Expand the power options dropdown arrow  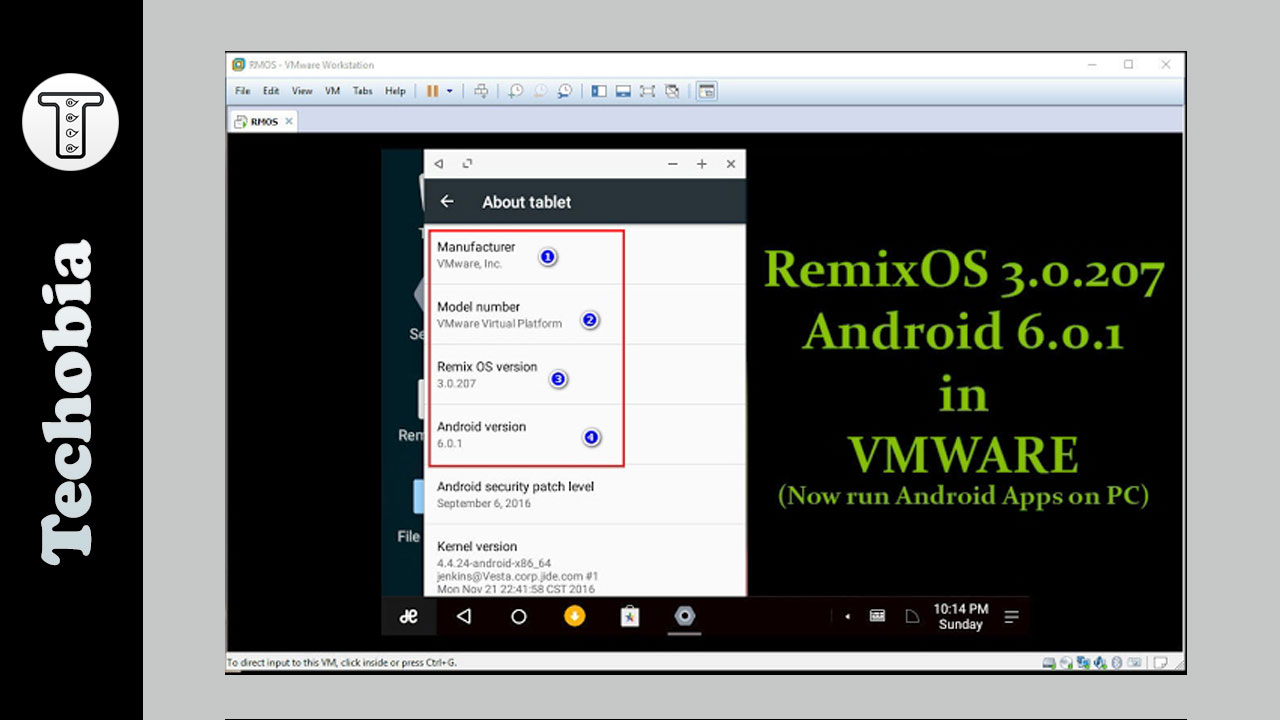click(x=450, y=91)
